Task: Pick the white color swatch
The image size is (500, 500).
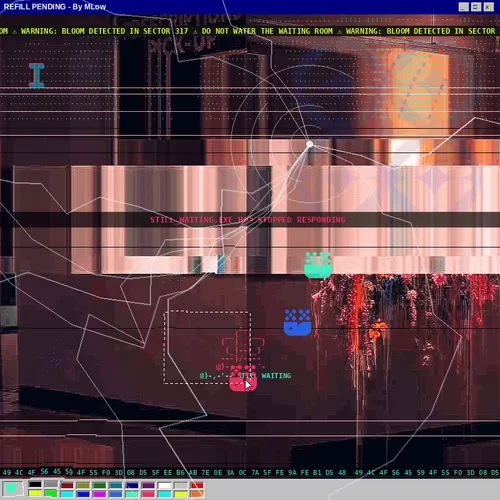Action: point(164,485)
